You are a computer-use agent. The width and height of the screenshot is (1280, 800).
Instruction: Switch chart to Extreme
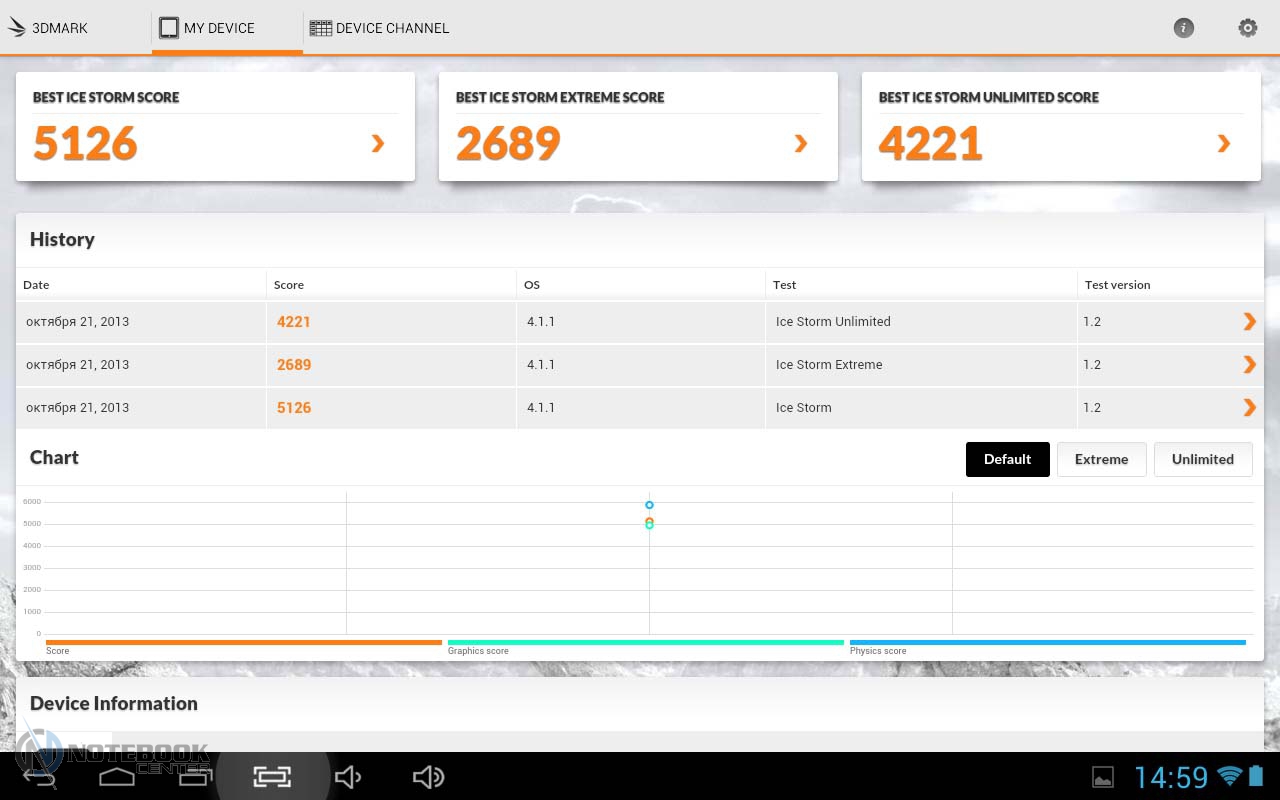tap(1101, 459)
